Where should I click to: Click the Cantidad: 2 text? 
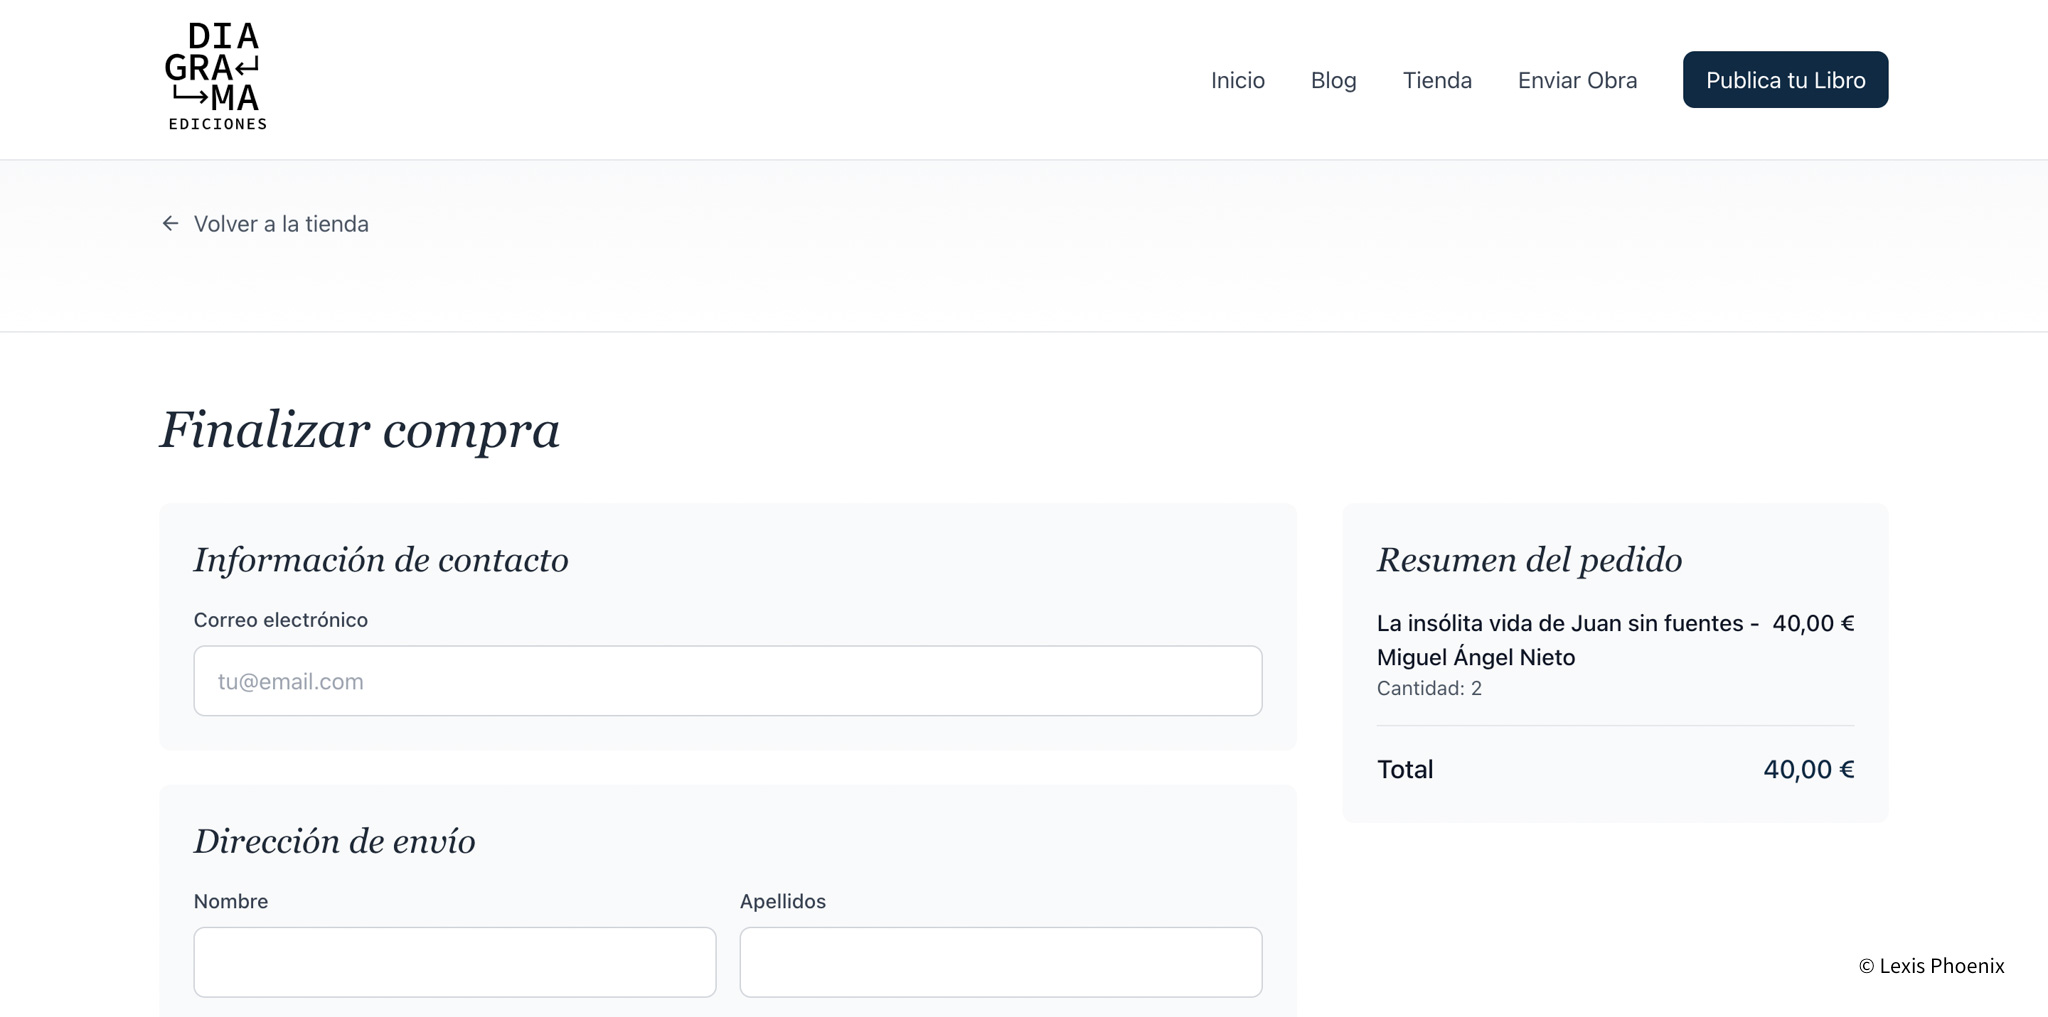[1428, 688]
